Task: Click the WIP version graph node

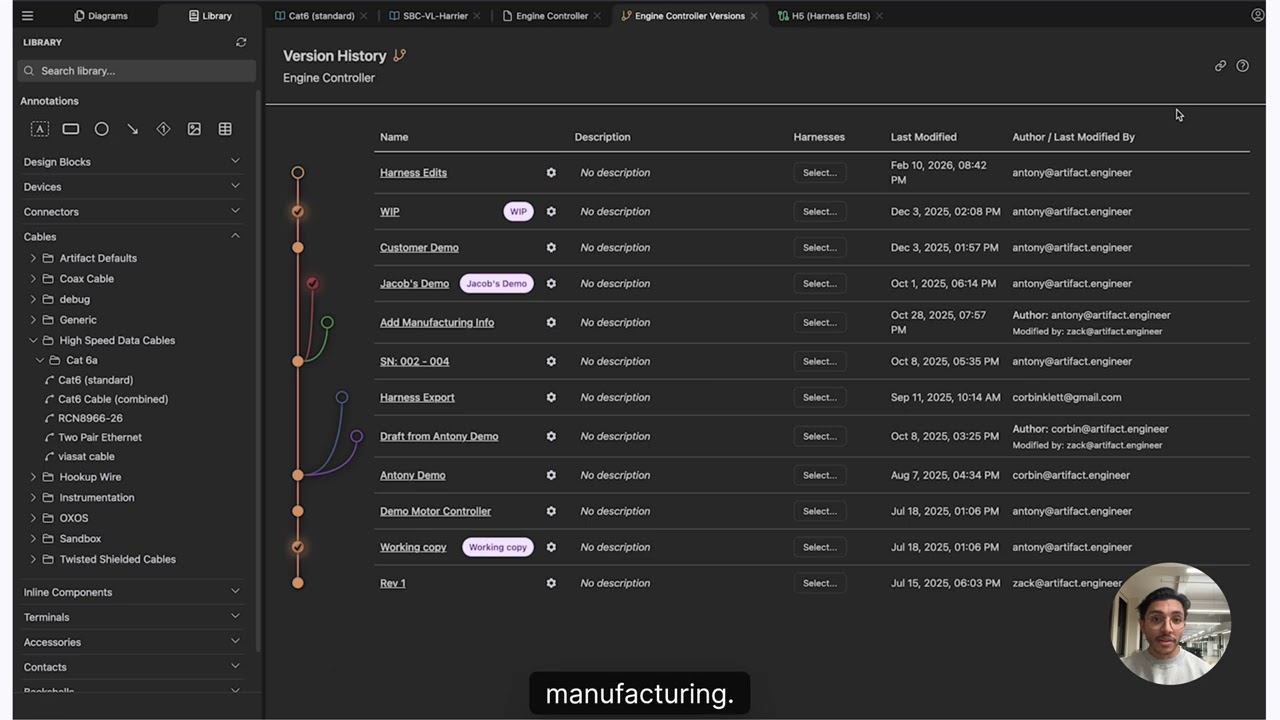Action: pyautogui.click(x=298, y=212)
